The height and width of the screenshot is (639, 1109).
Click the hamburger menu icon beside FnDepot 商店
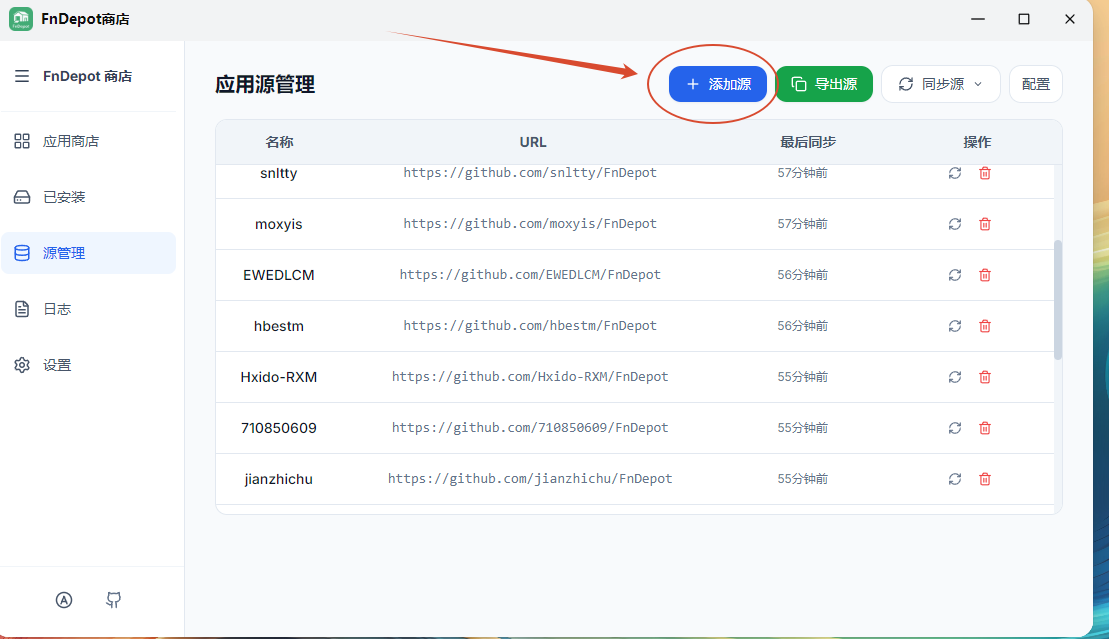22,76
